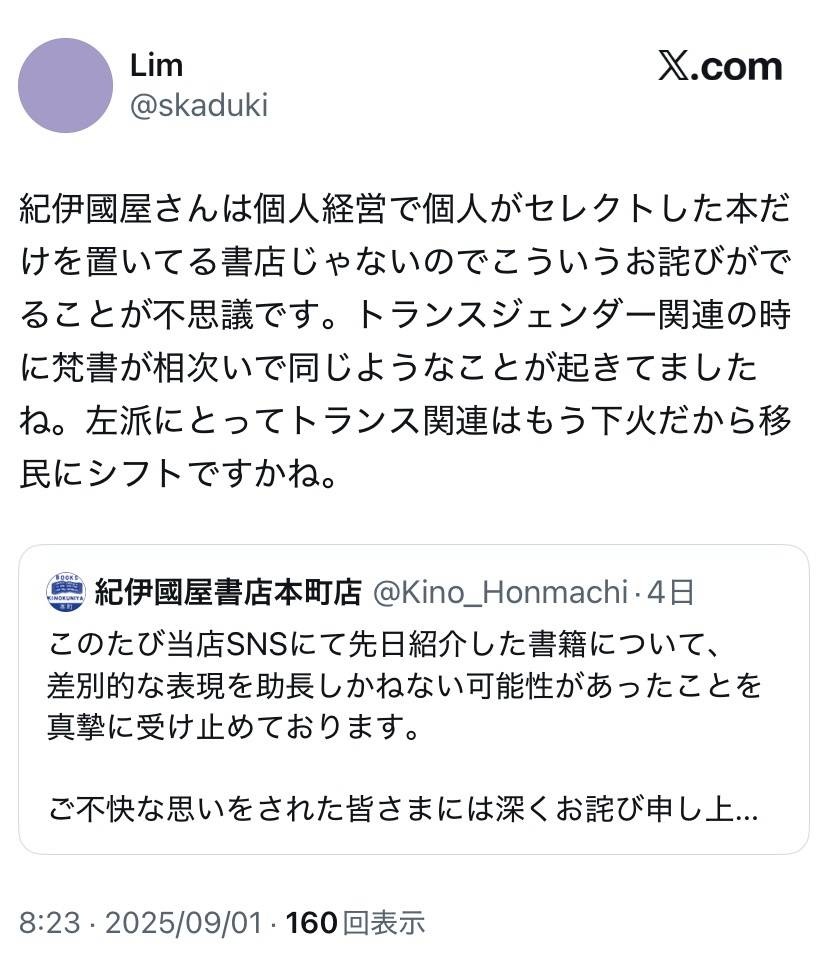Click the X.com logo
This screenshot has height=956, width=828.
pos(719,67)
